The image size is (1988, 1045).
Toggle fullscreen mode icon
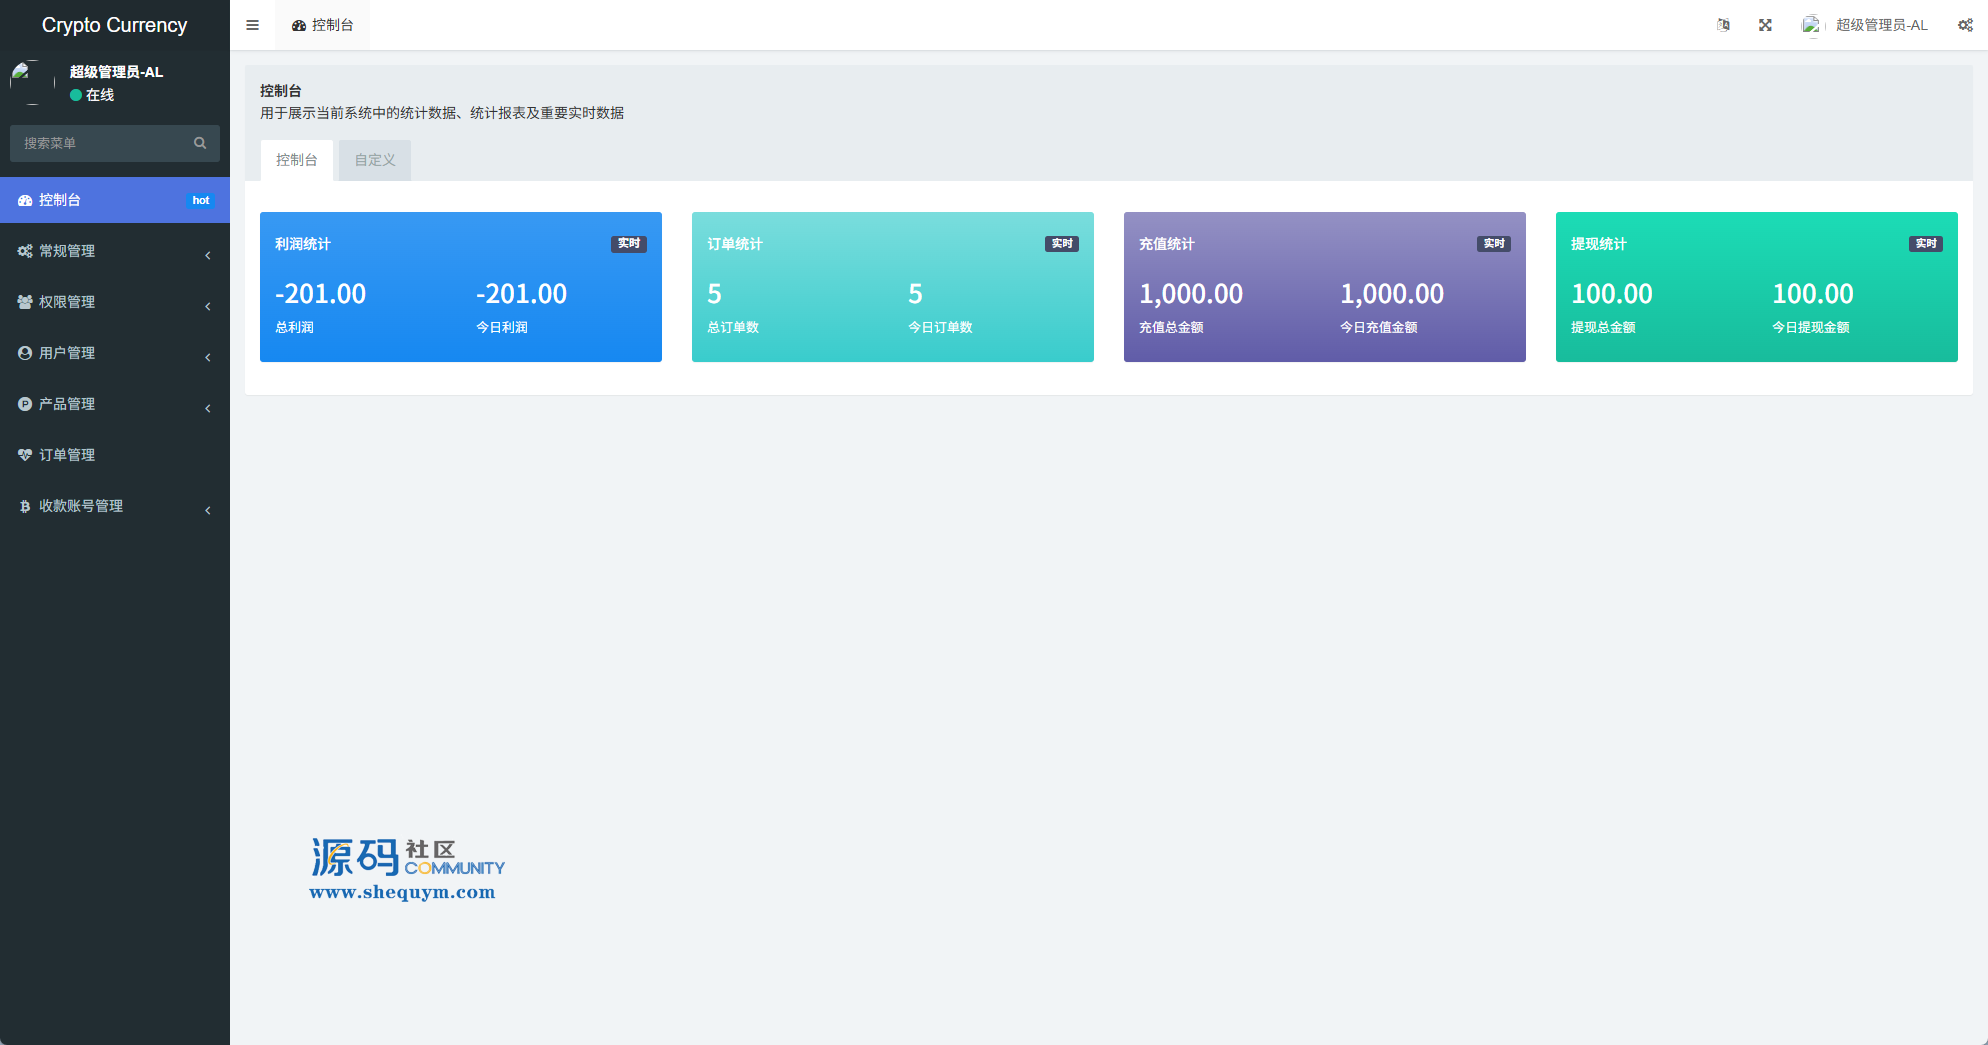point(1765,25)
